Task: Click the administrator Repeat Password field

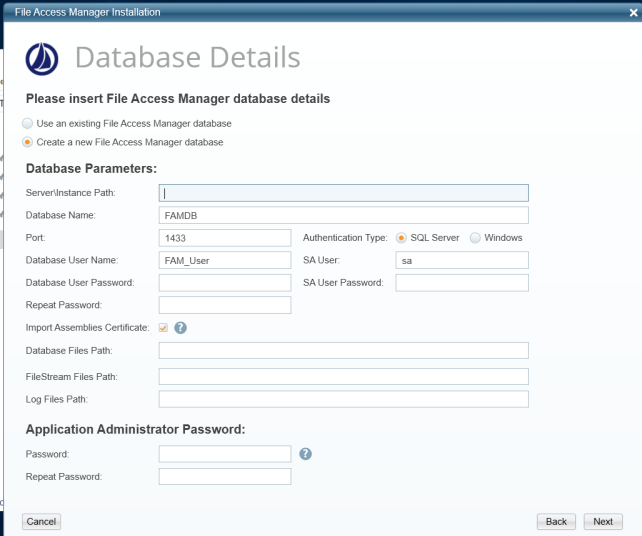Action: pos(225,477)
